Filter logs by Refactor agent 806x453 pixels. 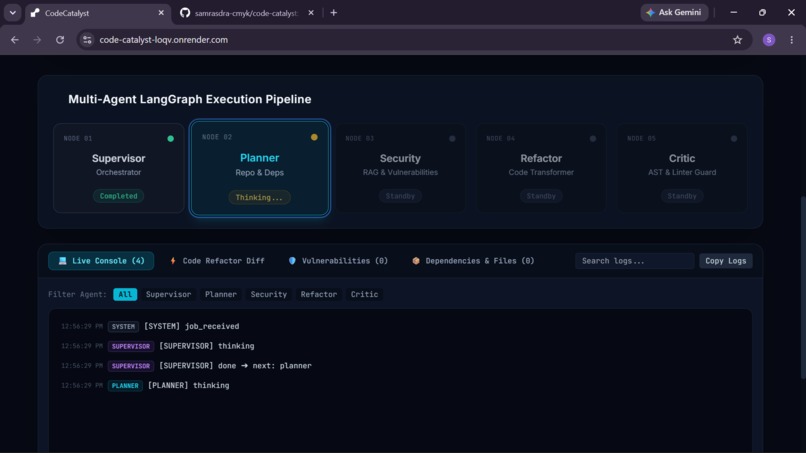(319, 294)
